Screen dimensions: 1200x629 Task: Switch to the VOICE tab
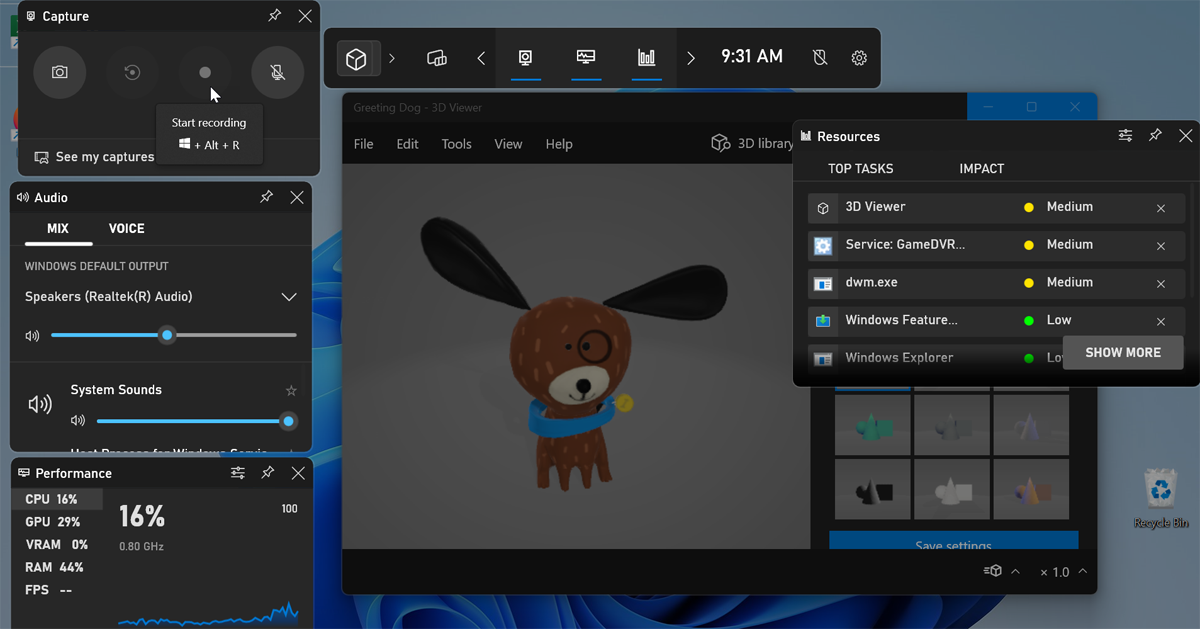pos(126,228)
